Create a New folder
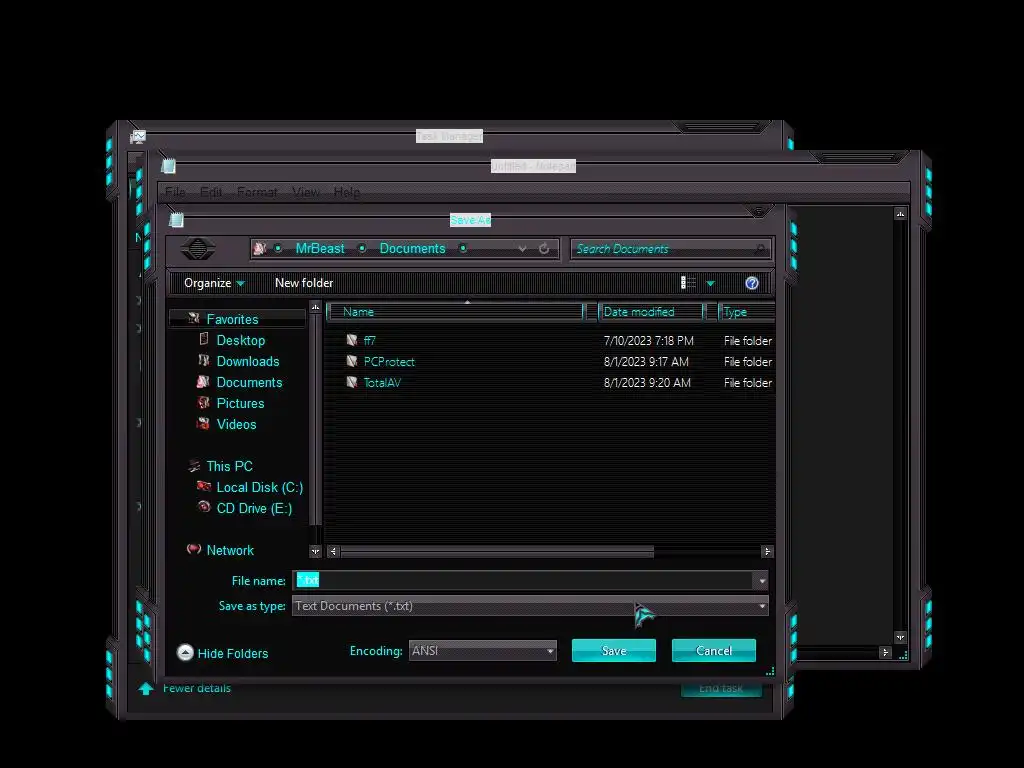Image resolution: width=1024 pixels, height=768 pixels. coord(304,283)
